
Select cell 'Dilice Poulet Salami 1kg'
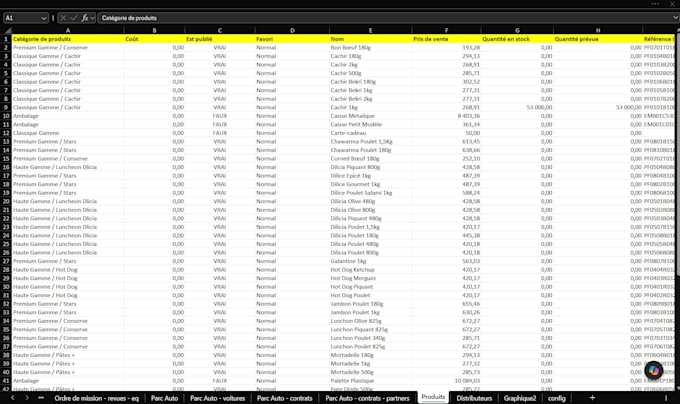[x=370, y=193]
